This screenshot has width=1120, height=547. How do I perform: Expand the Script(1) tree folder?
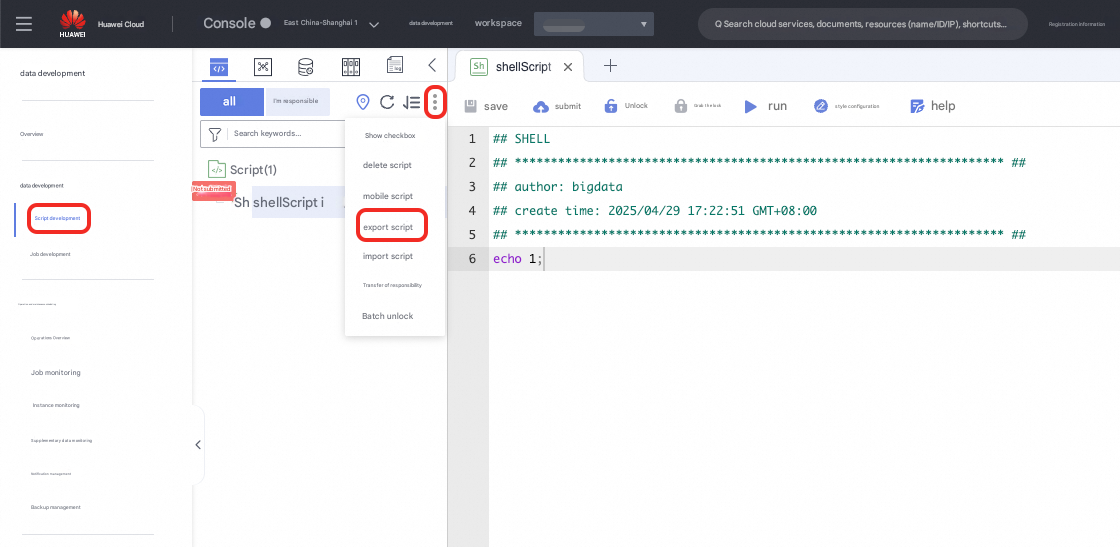point(254,170)
